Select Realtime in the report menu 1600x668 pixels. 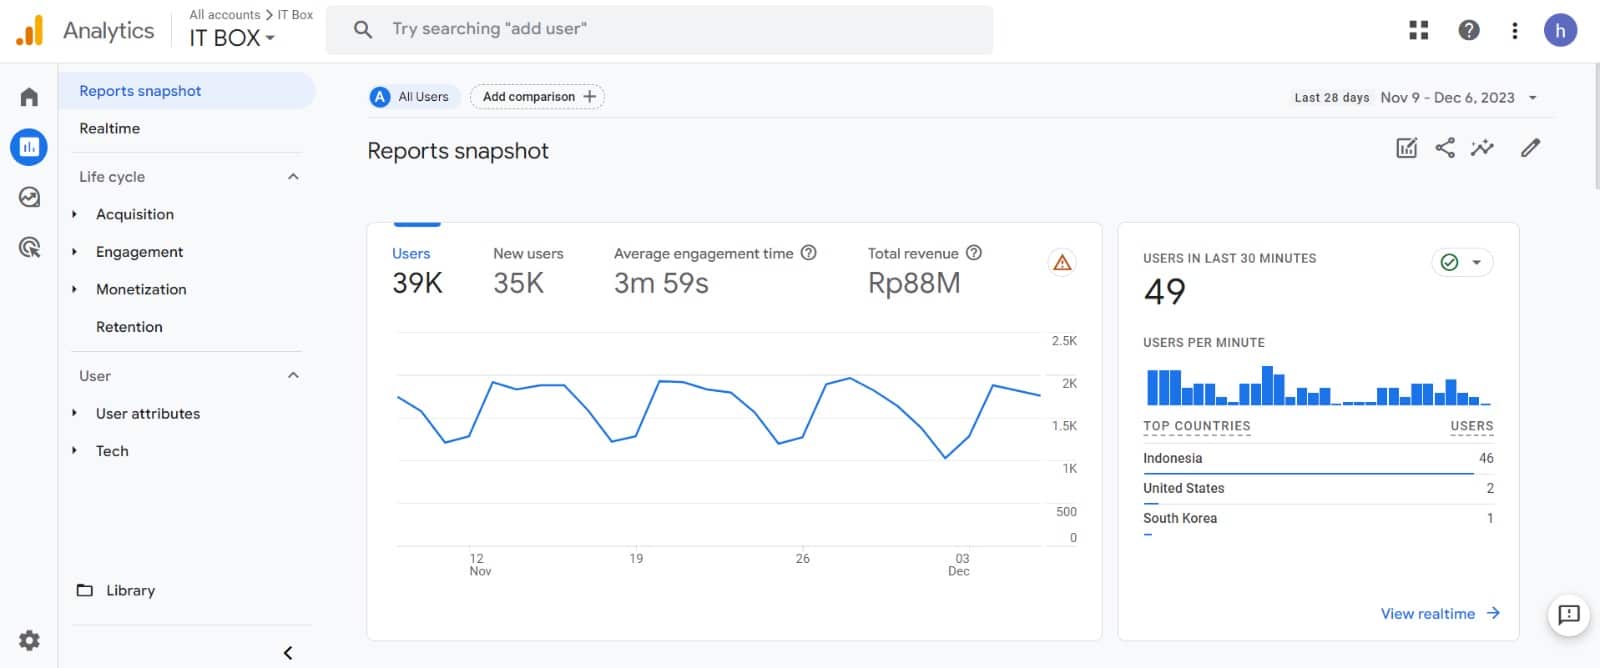point(110,128)
